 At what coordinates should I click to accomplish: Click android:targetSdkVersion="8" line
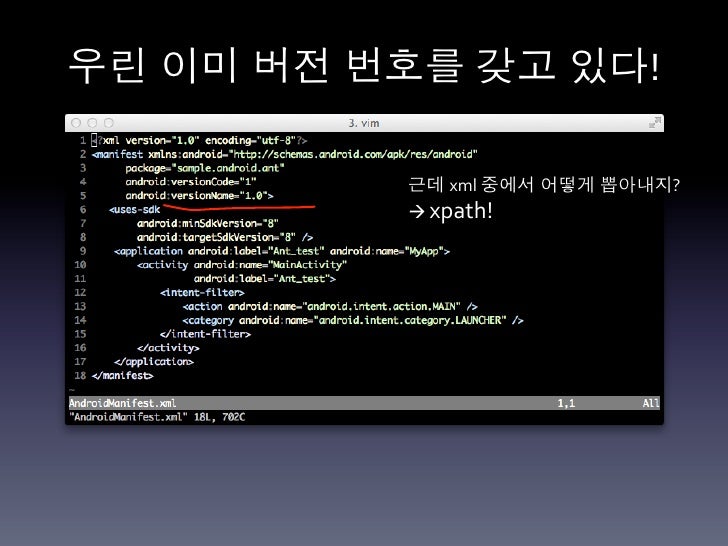coord(225,237)
